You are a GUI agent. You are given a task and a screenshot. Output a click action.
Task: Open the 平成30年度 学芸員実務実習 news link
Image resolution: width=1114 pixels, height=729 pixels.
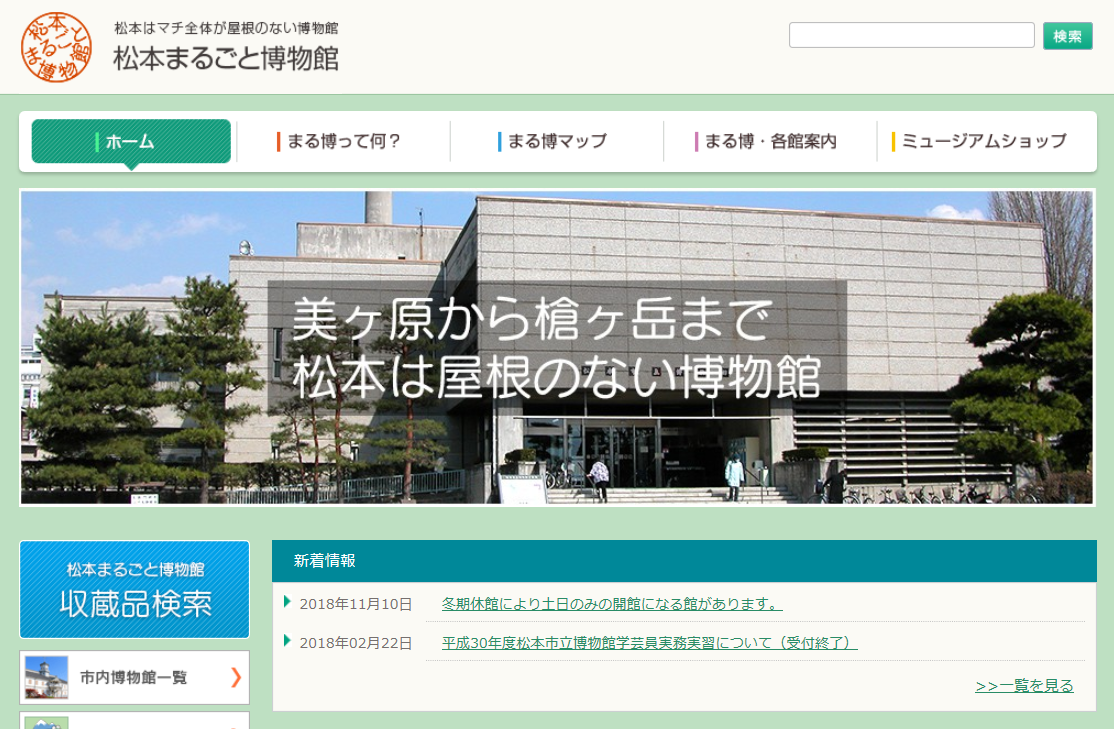tap(649, 643)
